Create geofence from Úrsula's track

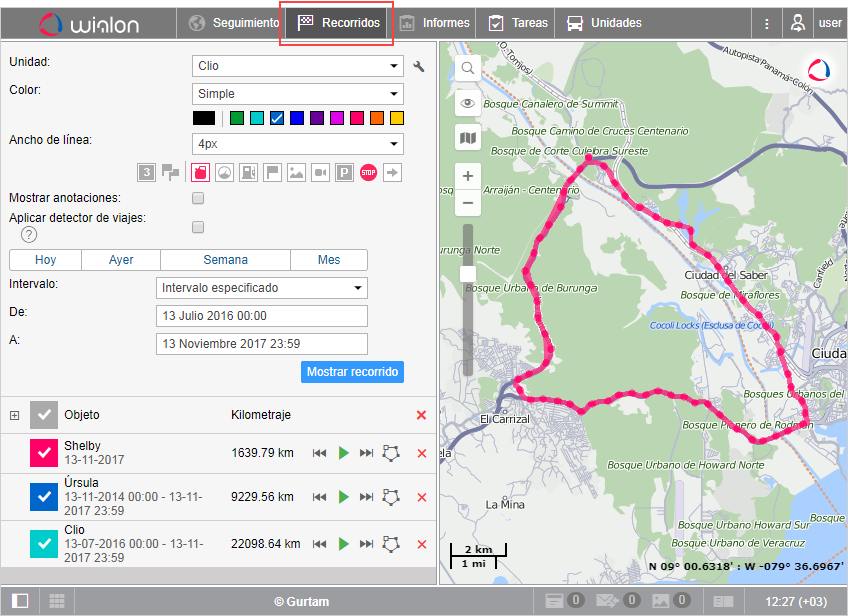coord(392,496)
